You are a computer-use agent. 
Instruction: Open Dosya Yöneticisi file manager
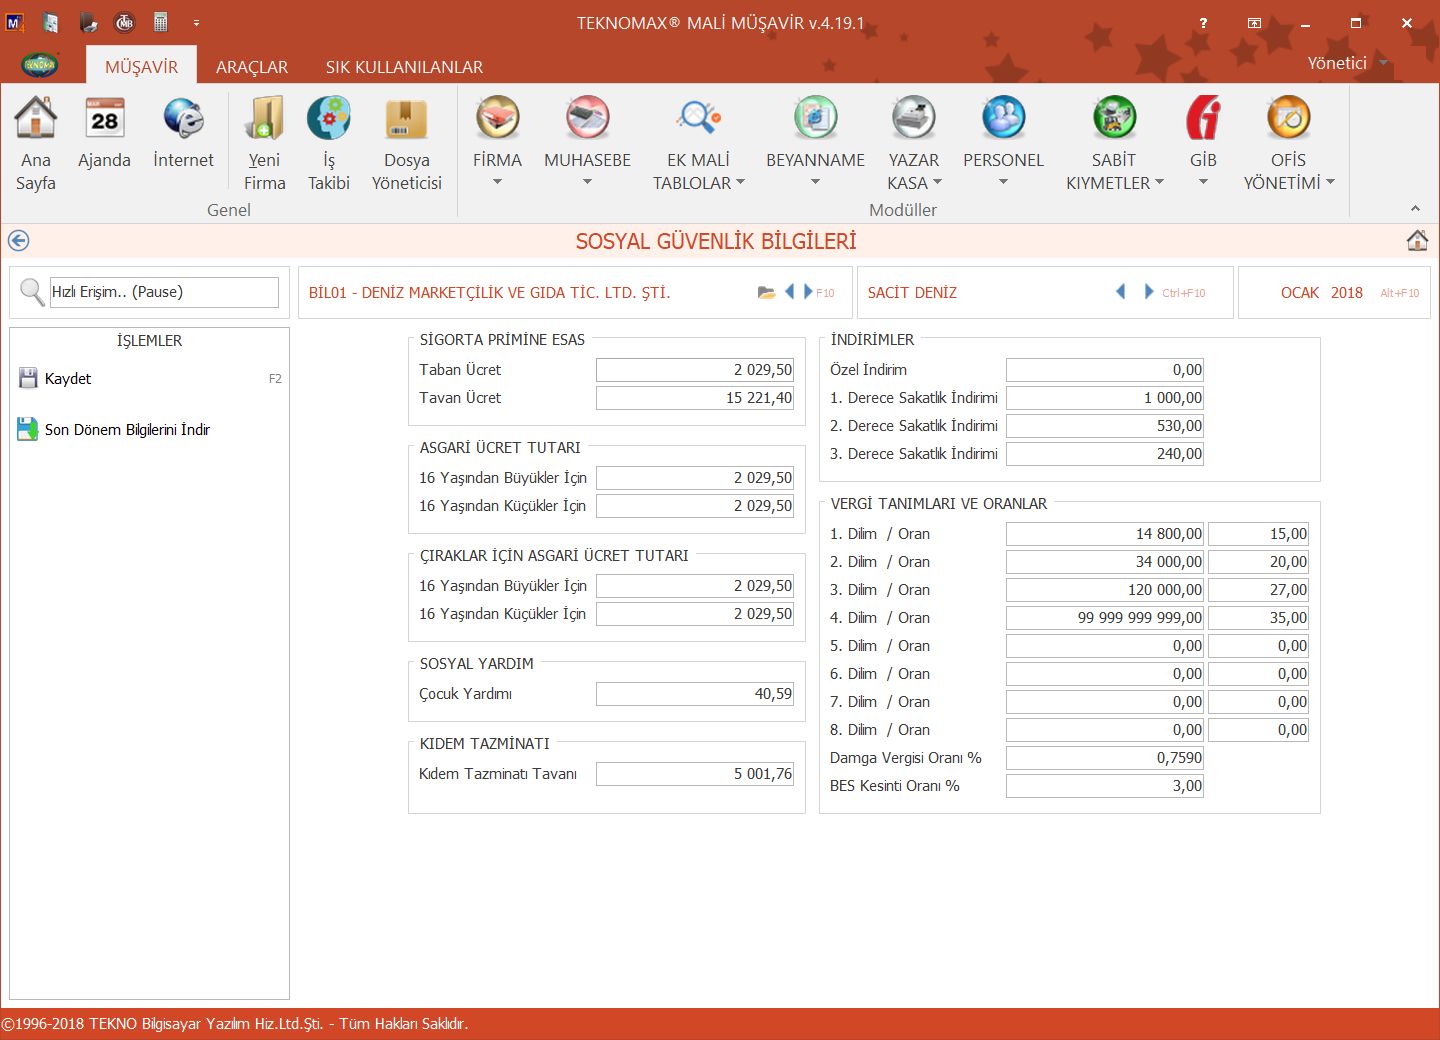point(406,120)
